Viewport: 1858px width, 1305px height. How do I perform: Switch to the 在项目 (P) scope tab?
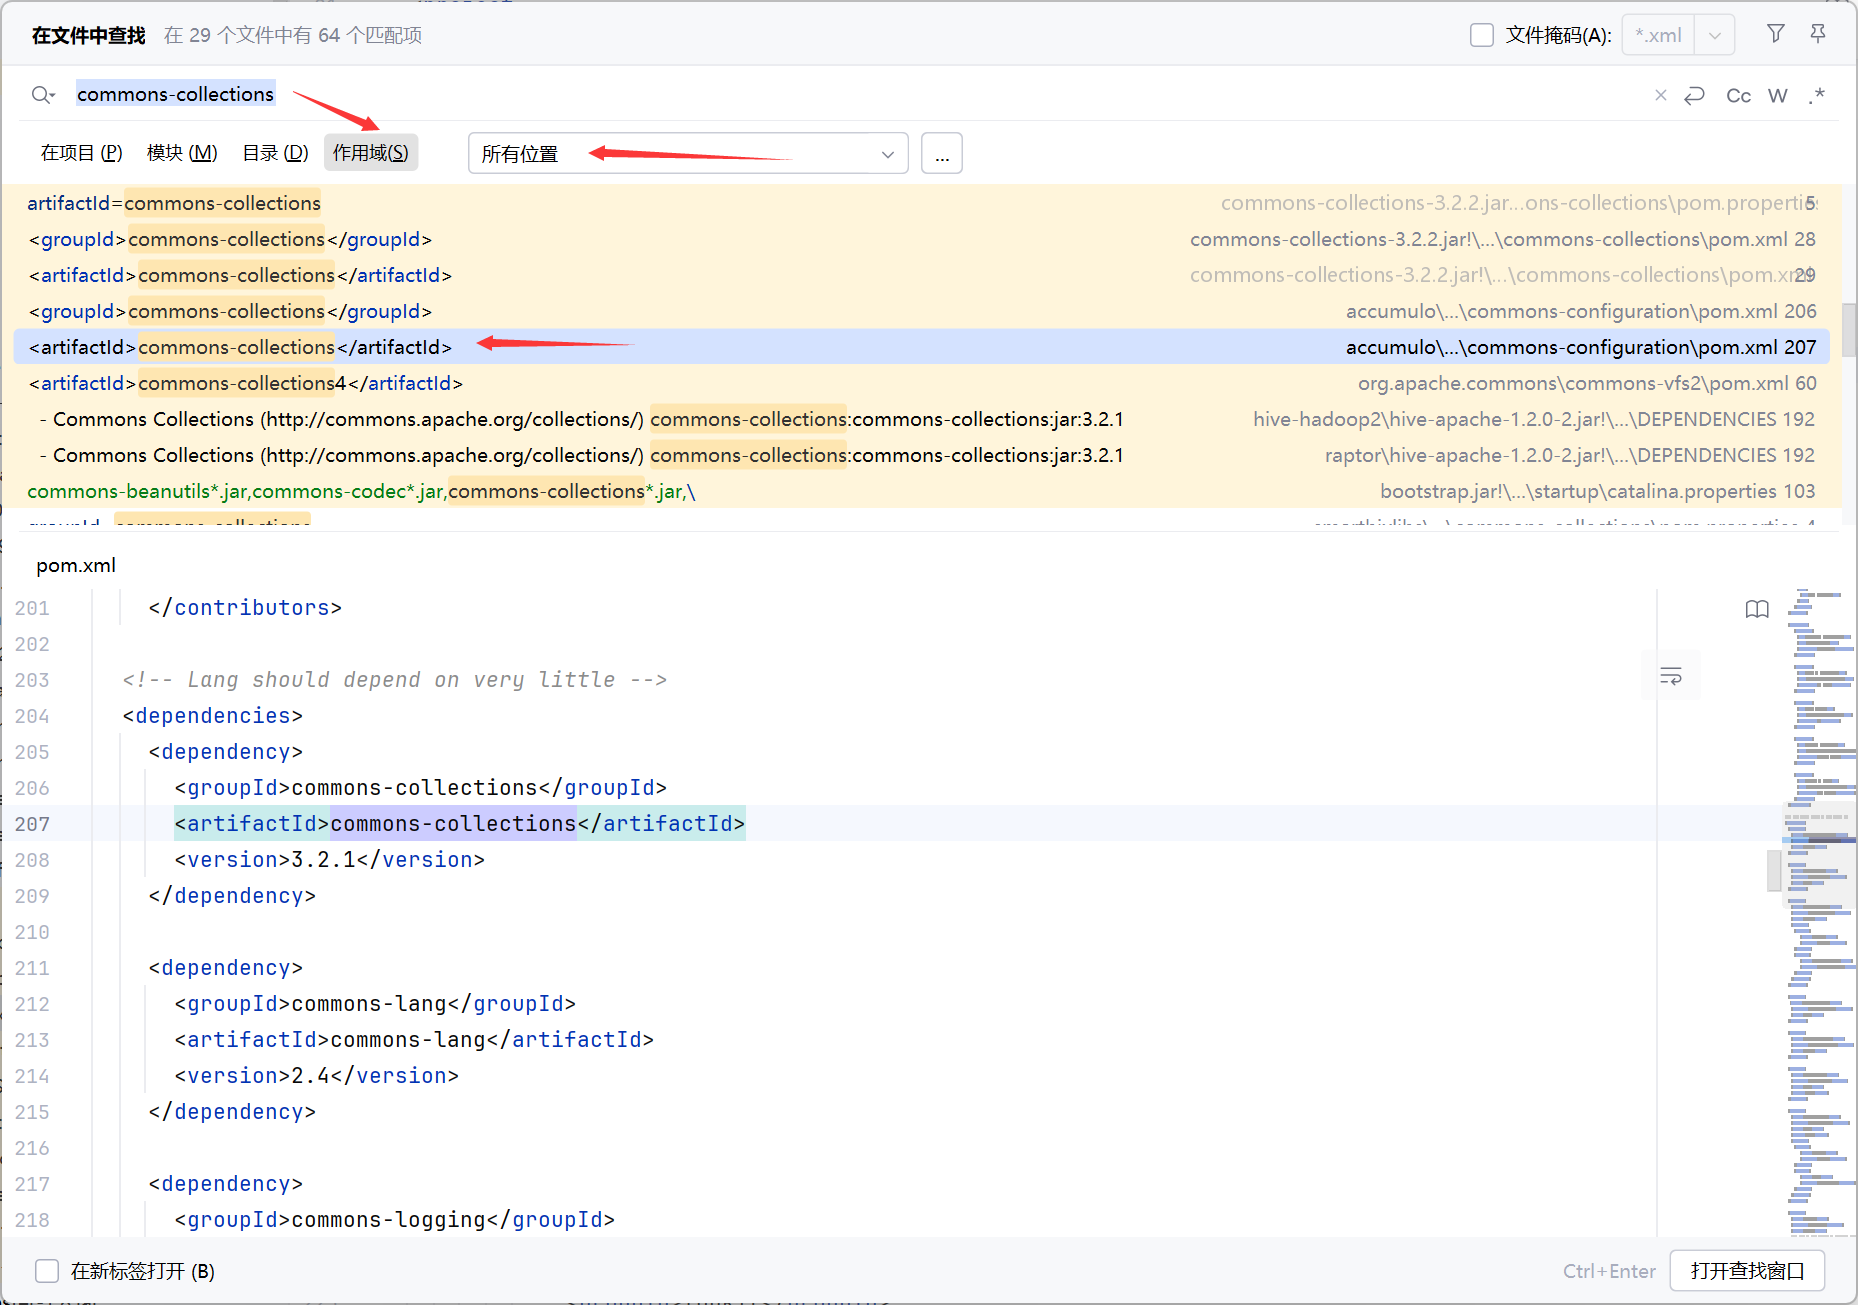81,153
